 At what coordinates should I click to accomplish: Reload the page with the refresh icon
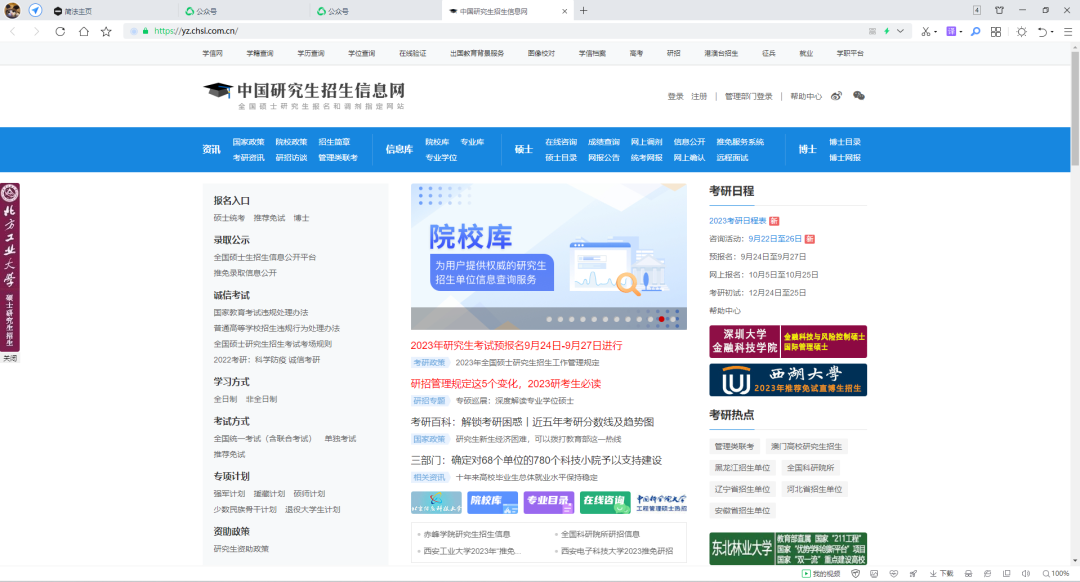click(60, 31)
